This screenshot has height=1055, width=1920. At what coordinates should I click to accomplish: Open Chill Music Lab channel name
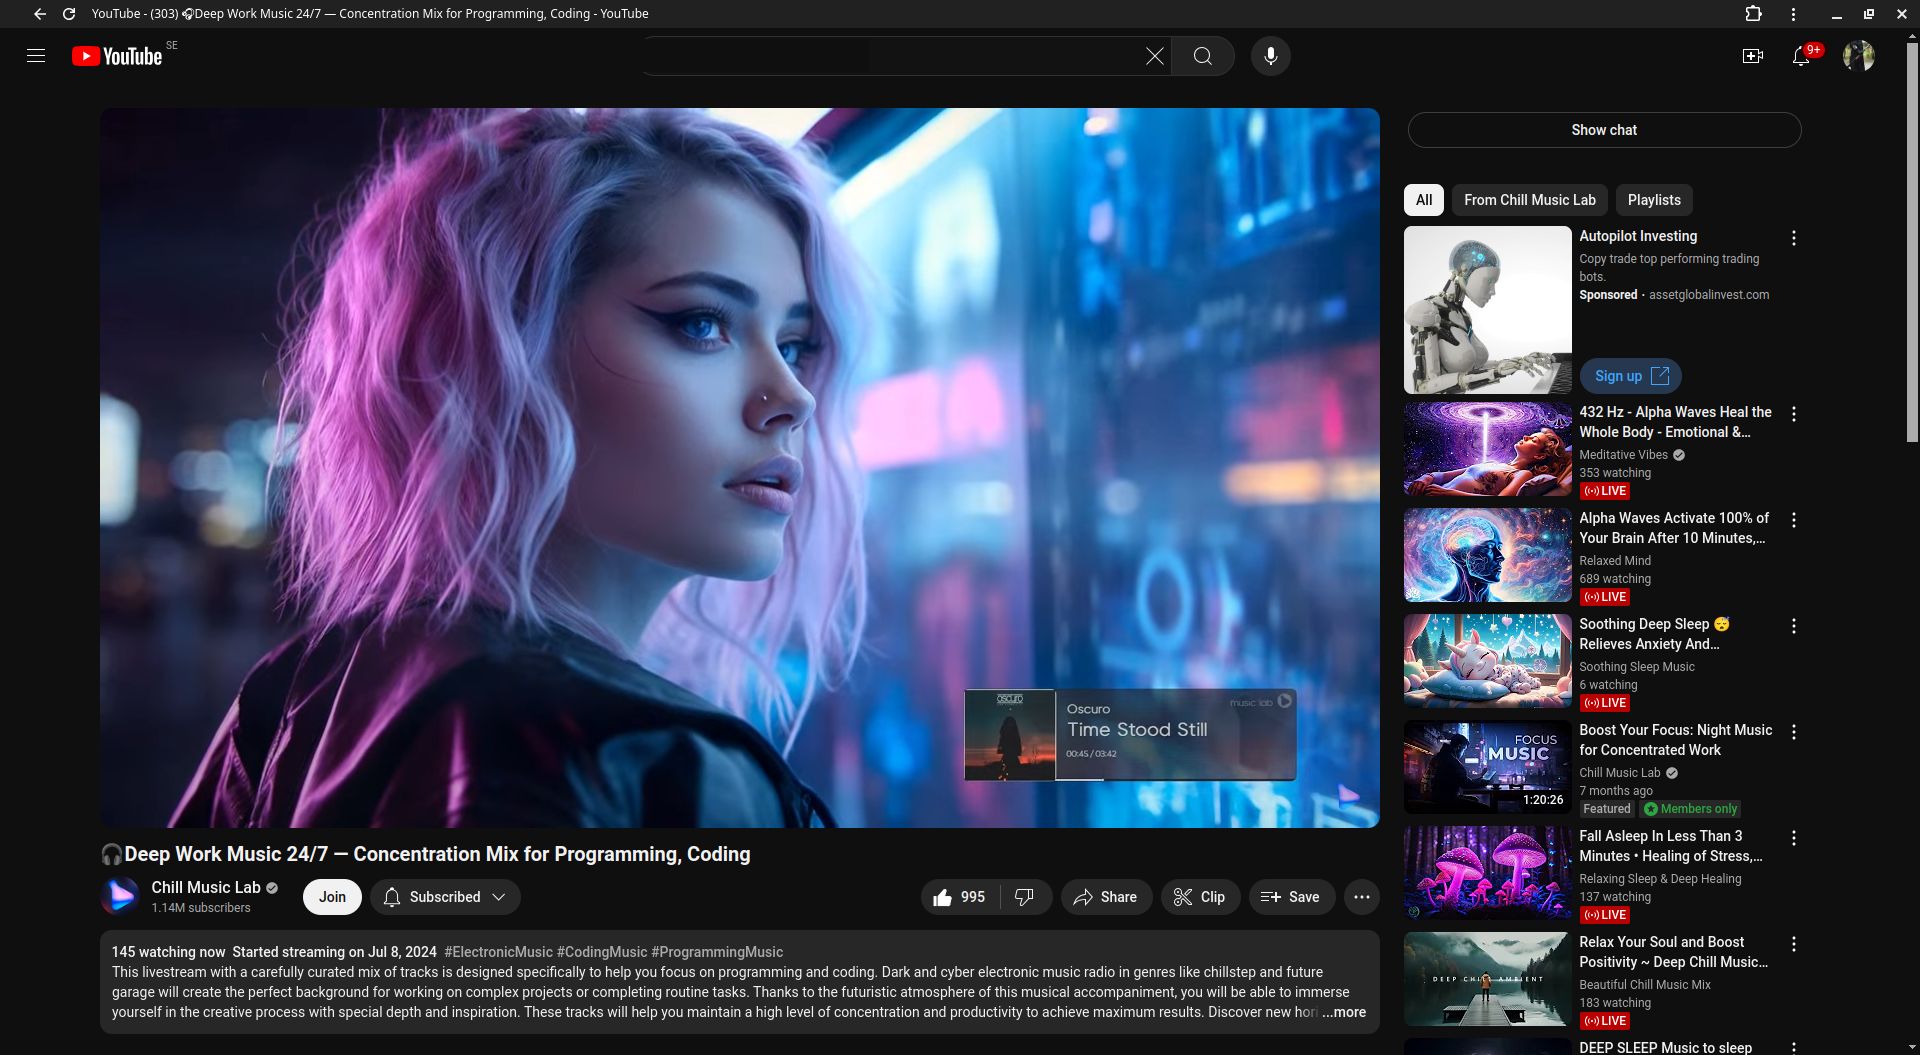(206, 887)
